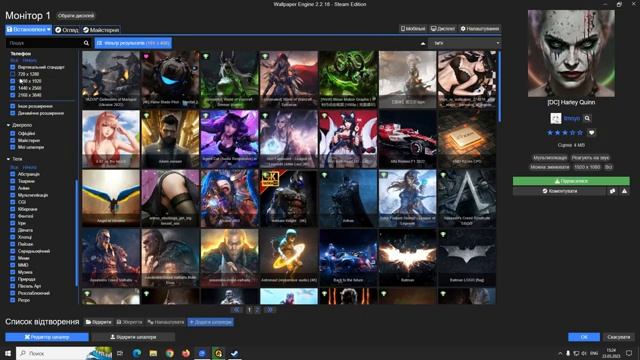This screenshot has width=640, height=360.
Task: Click the wallpaper grid vertical scrollbar
Action: [499, 87]
